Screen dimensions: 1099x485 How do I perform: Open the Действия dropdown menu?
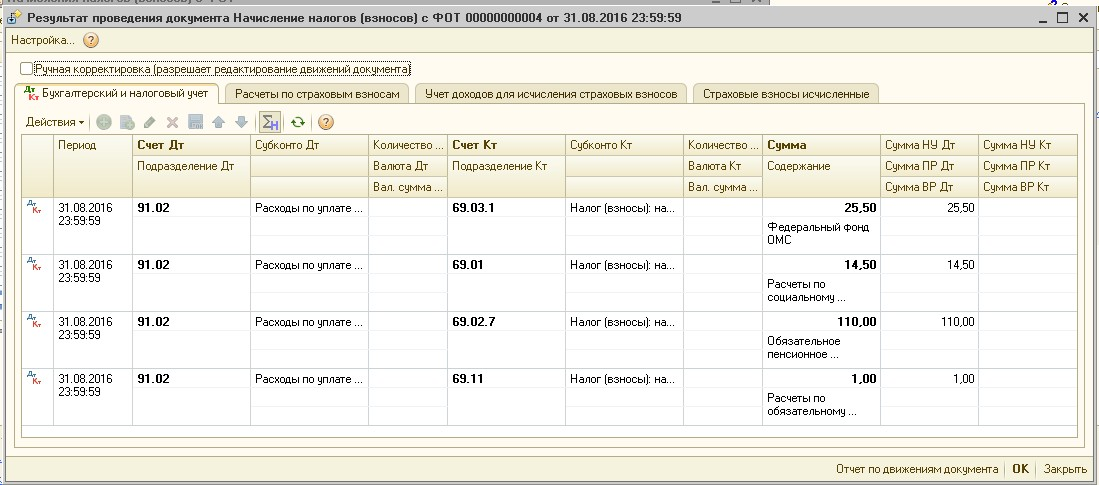pos(55,122)
